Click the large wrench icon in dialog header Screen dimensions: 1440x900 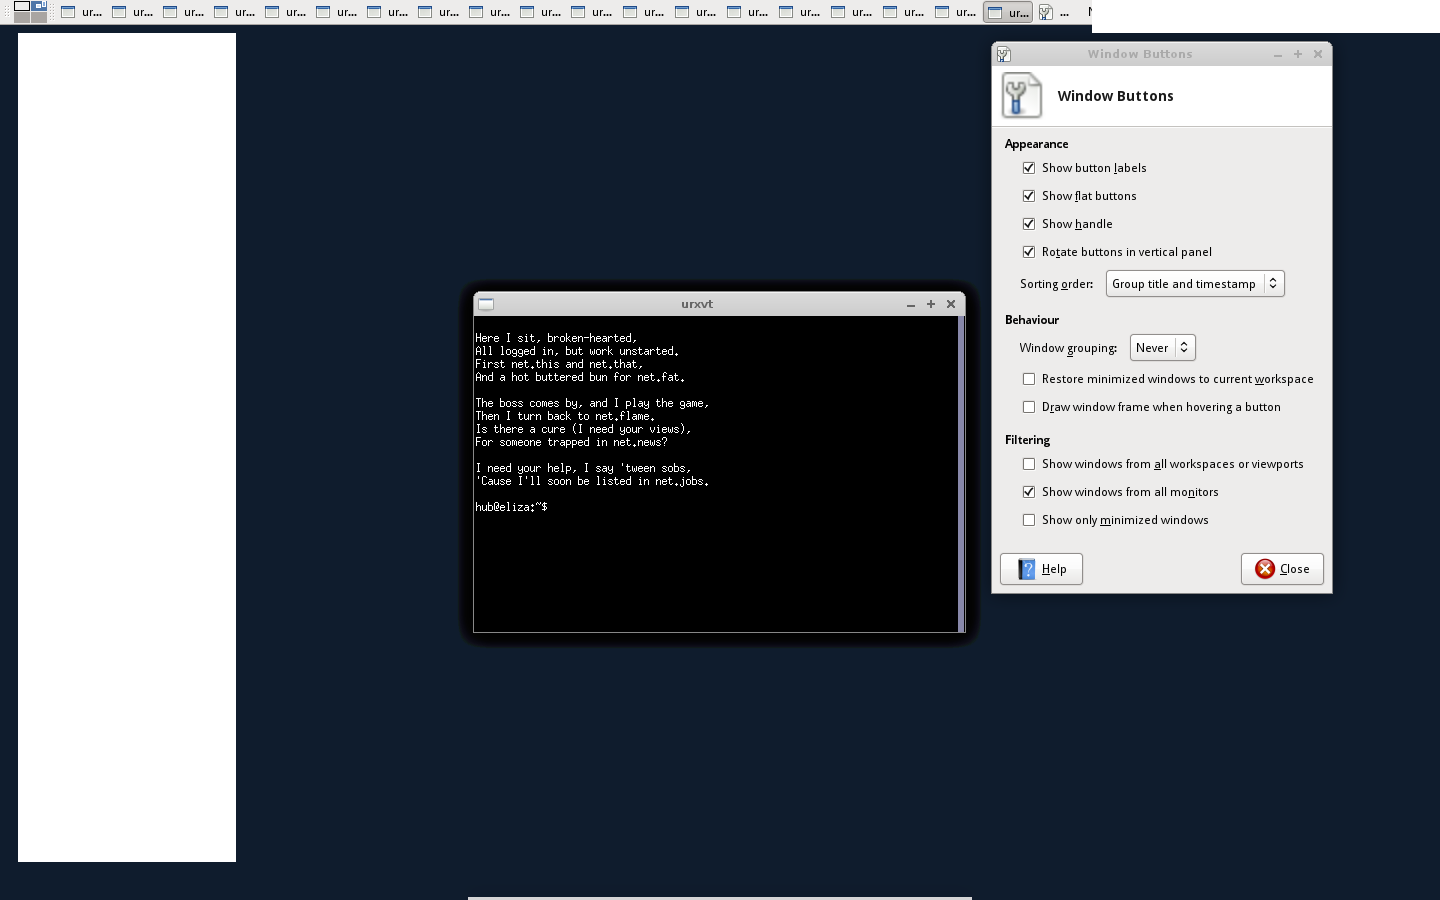(1022, 96)
